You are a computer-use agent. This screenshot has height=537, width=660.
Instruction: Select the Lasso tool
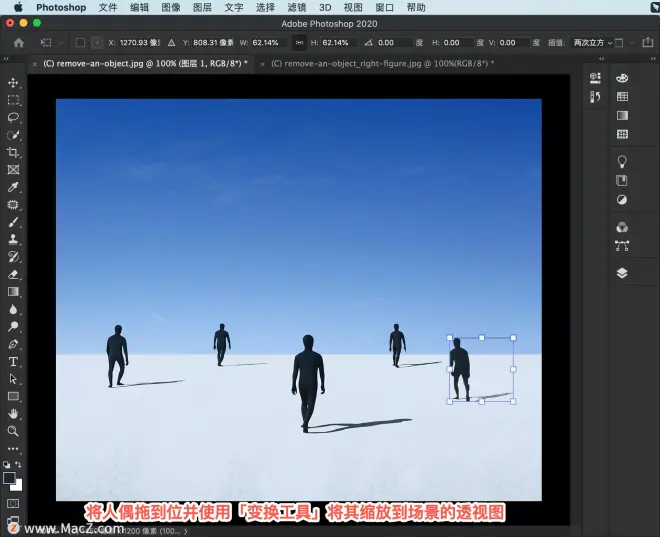coord(13,117)
